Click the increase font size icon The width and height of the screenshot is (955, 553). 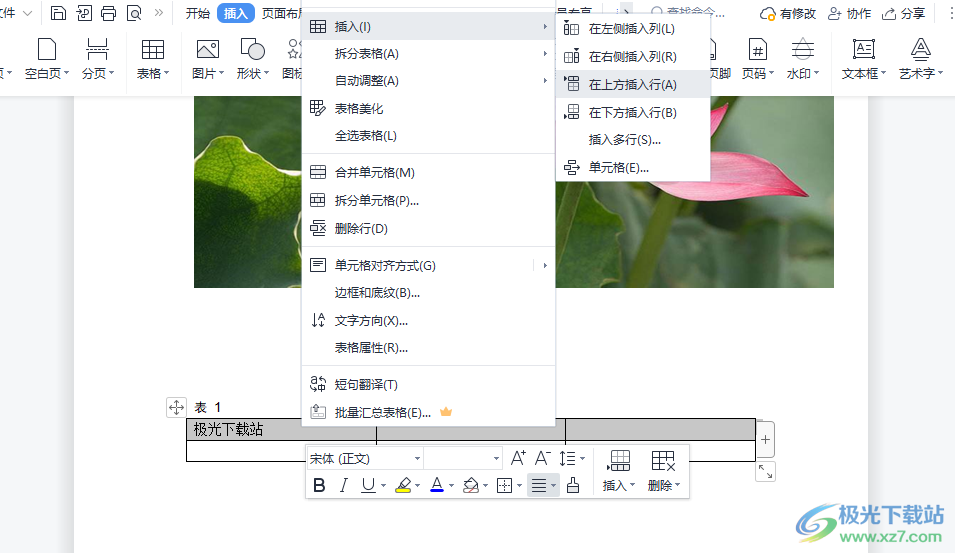[518, 458]
